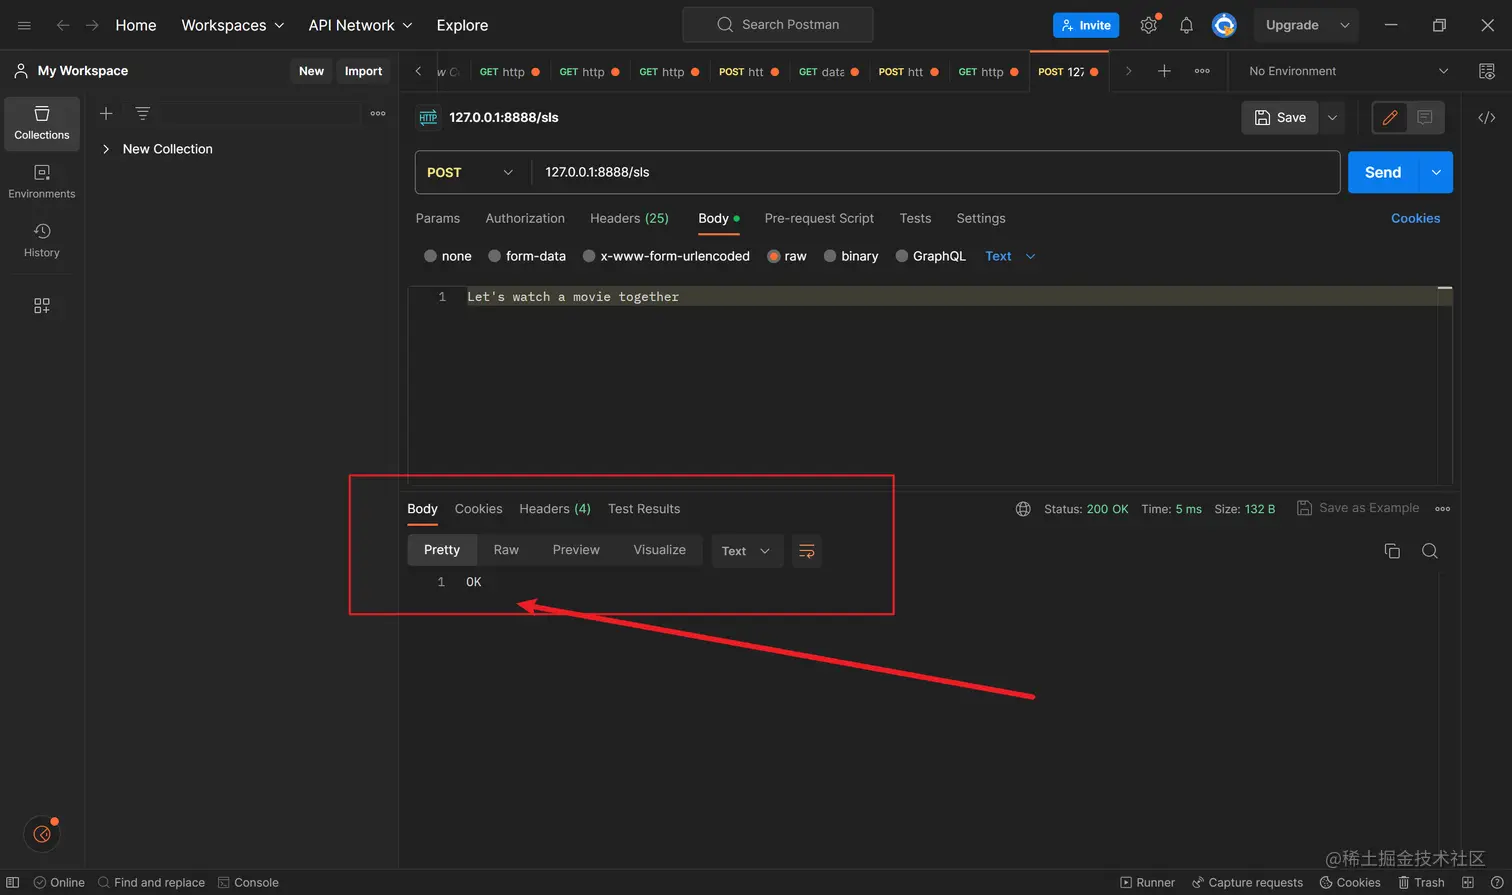Viewport: 1512px width, 895px height.
Task: Open response Headers (4) tab
Action: [555, 509]
